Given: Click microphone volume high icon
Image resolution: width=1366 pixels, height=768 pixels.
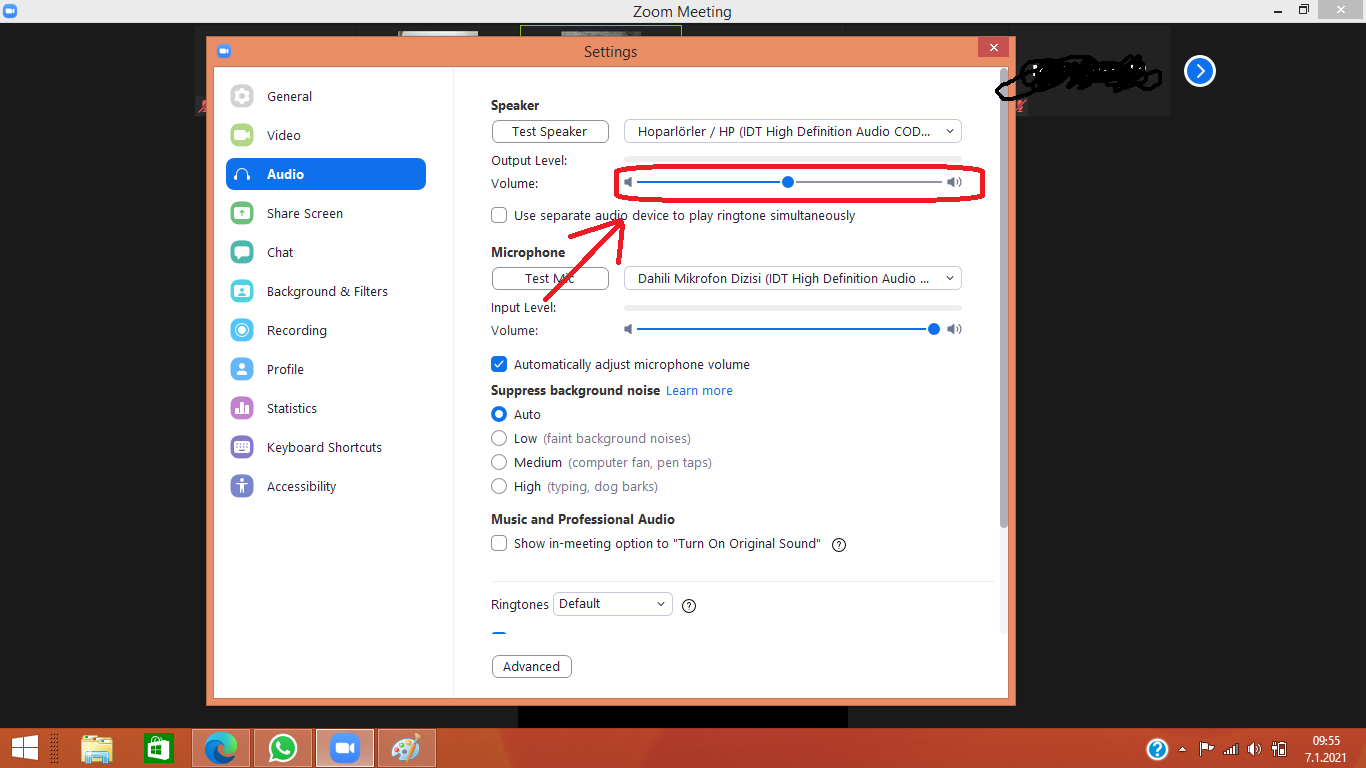Looking at the screenshot, I should pos(955,329).
